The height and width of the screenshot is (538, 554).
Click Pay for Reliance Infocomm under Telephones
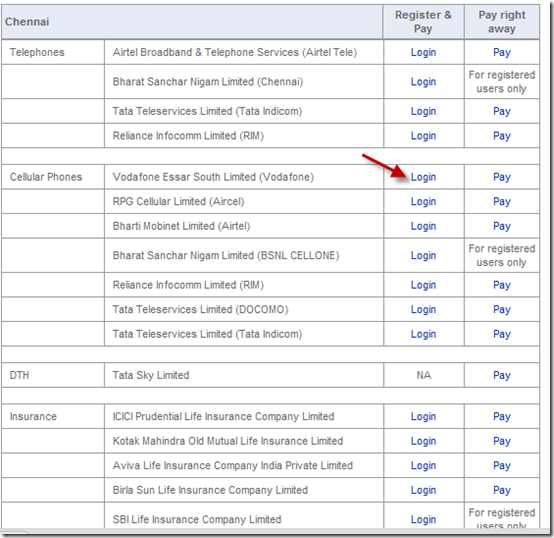[x=502, y=136]
